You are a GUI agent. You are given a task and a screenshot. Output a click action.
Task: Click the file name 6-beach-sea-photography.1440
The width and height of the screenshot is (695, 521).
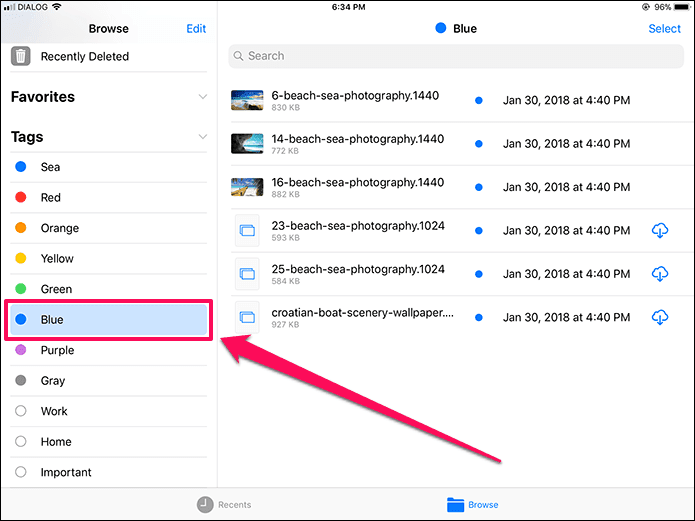pyautogui.click(x=355, y=96)
